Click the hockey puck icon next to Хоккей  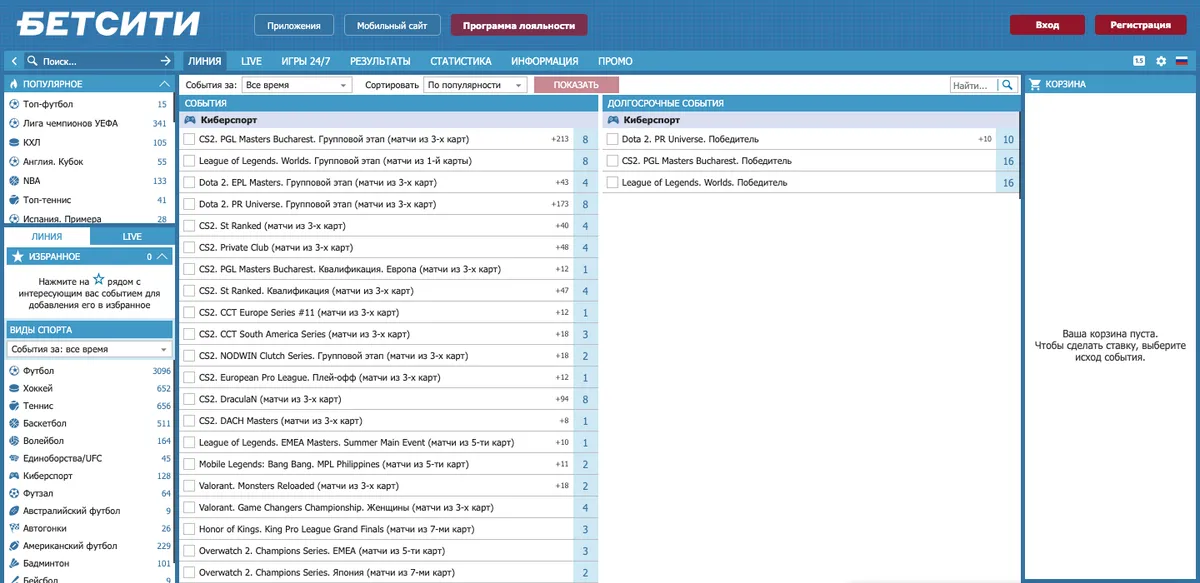[x=14, y=389]
